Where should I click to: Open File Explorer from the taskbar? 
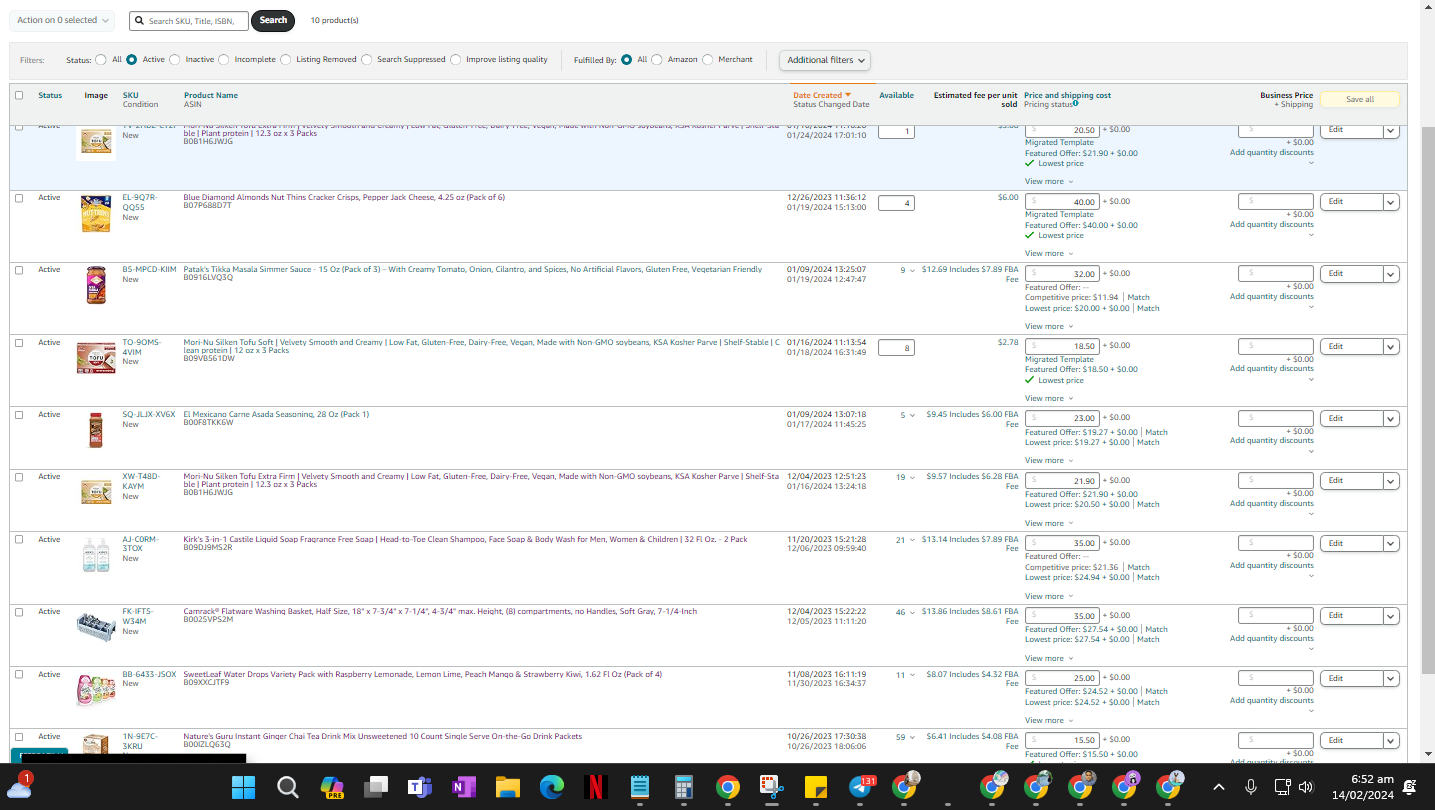click(508, 788)
